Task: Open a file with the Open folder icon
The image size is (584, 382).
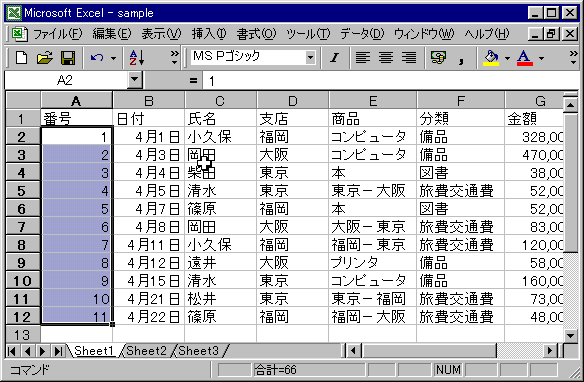Action: coord(45,58)
